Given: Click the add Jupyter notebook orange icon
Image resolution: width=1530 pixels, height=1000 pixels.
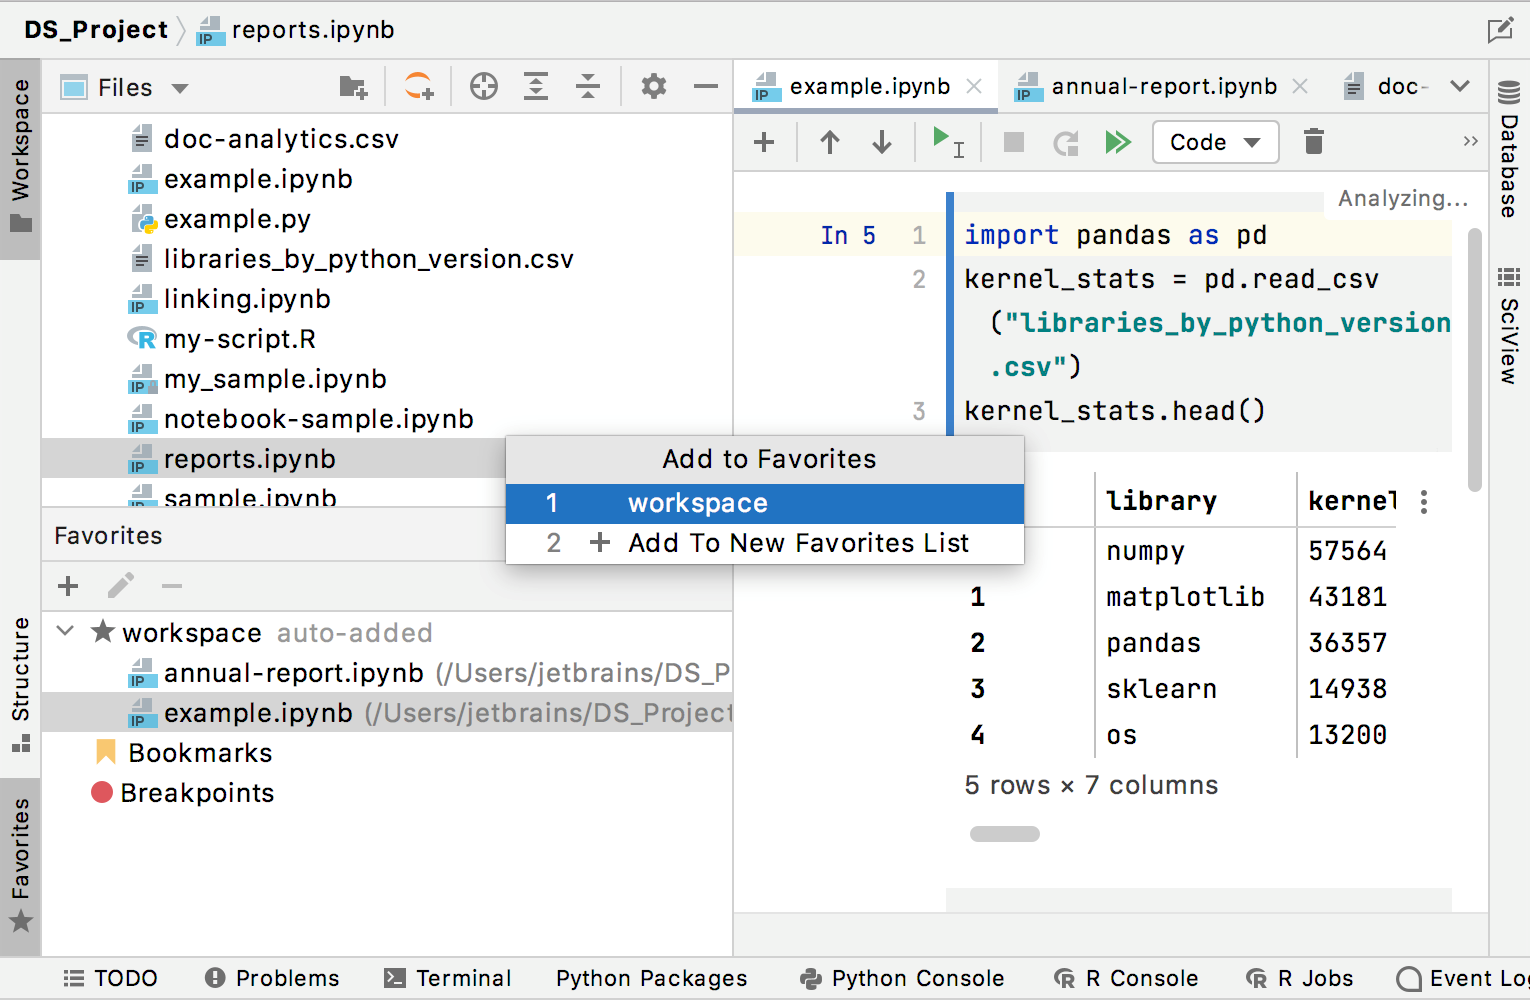Looking at the screenshot, I should point(419,87).
